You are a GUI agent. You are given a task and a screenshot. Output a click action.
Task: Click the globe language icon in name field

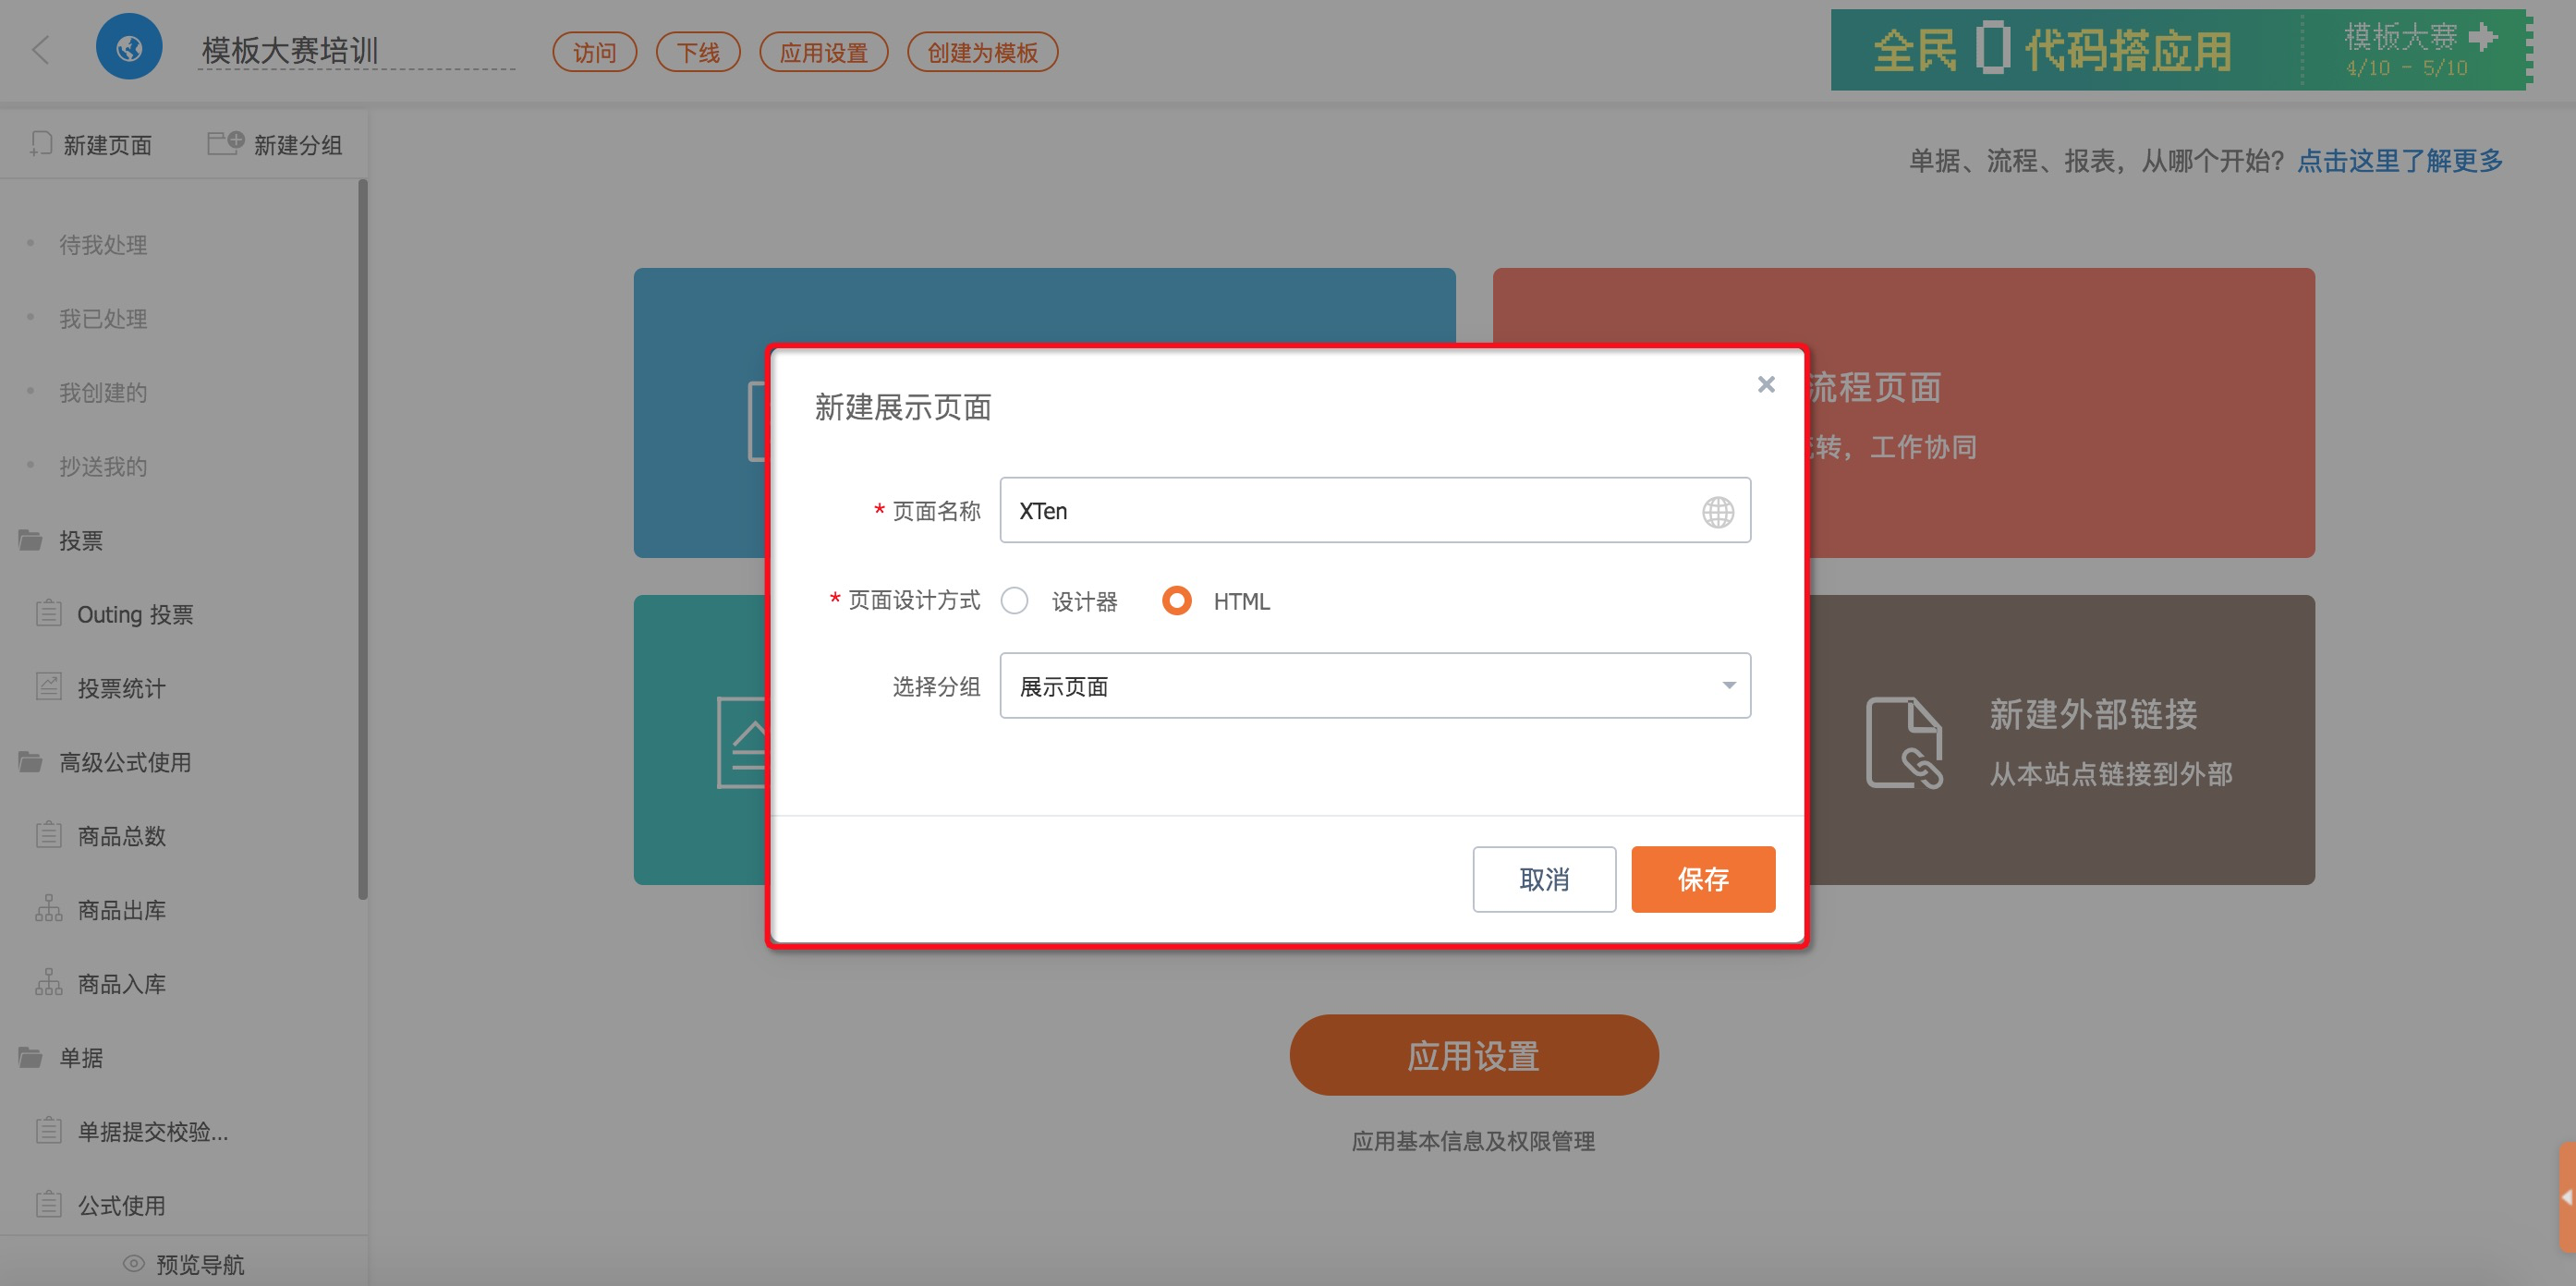[1717, 512]
